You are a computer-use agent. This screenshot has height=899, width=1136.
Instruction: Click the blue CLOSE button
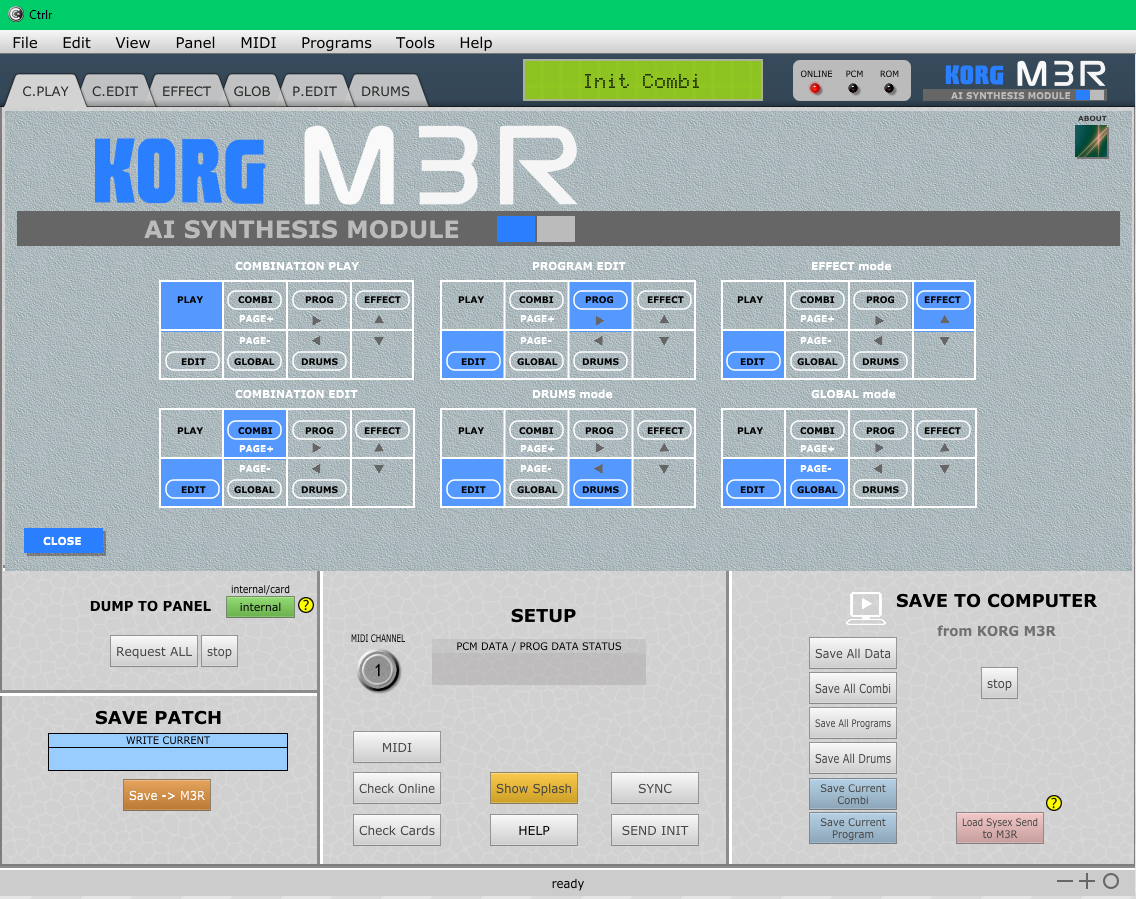pyautogui.click(x=62, y=541)
